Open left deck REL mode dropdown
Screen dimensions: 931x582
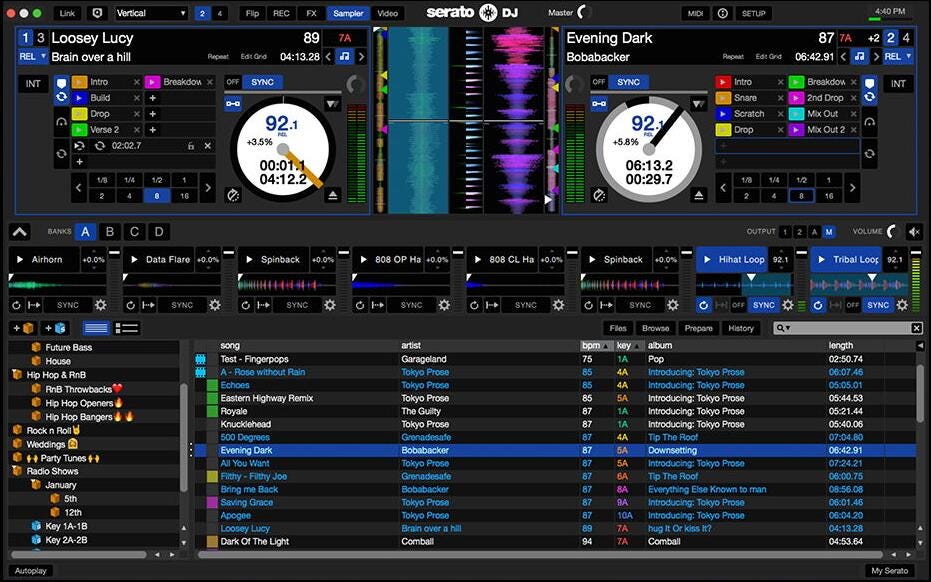pos(33,56)
